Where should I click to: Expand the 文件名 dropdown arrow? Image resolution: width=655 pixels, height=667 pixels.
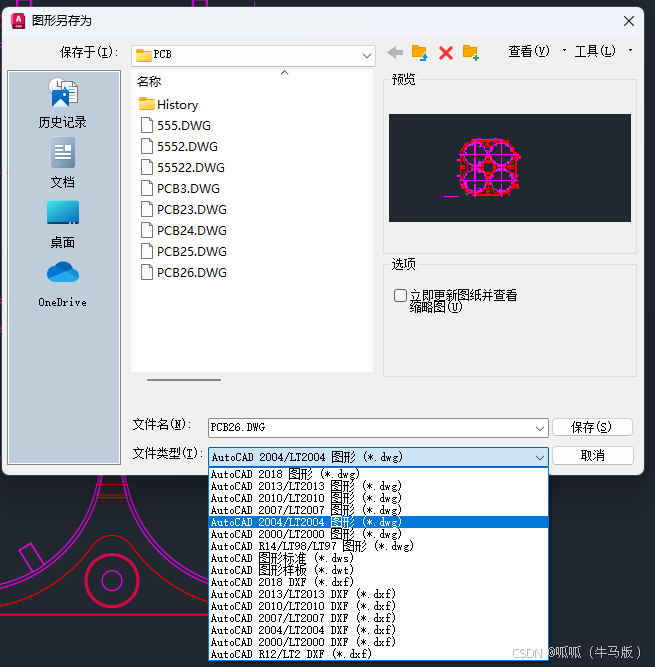[540, 428]
